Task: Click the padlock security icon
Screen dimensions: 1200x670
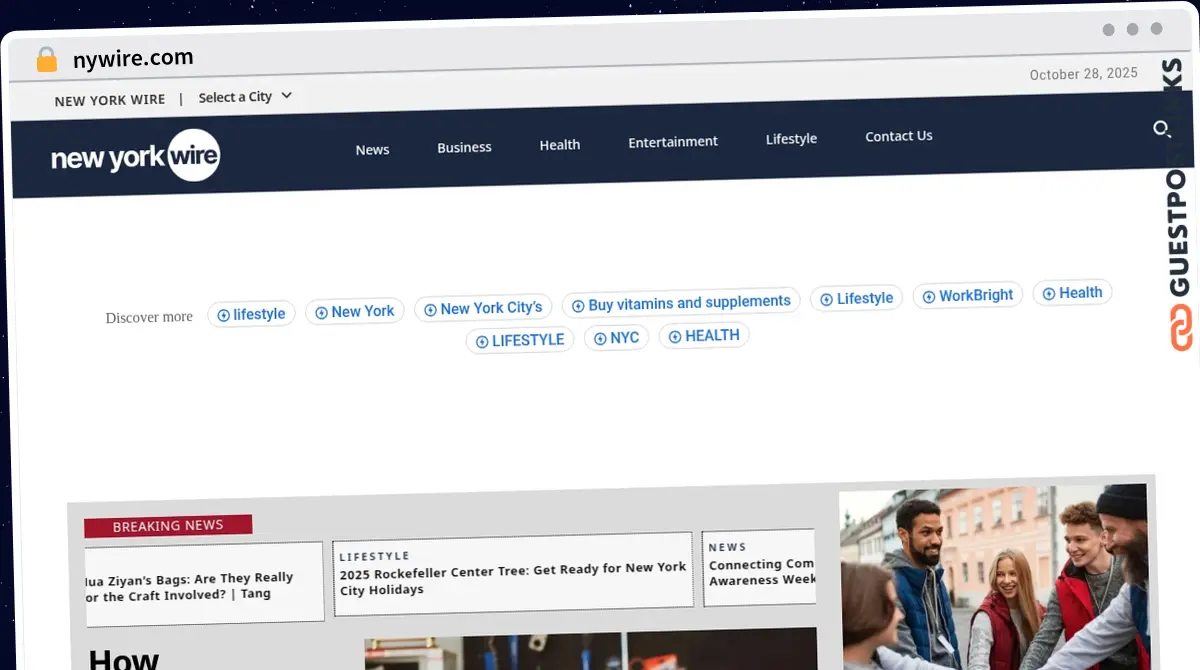Action: tap(46, 60)
